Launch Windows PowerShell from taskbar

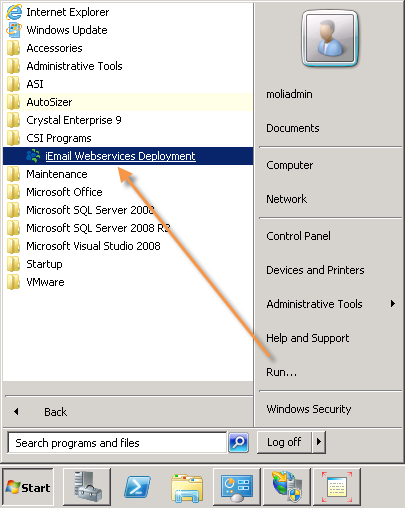click(137, 487)
